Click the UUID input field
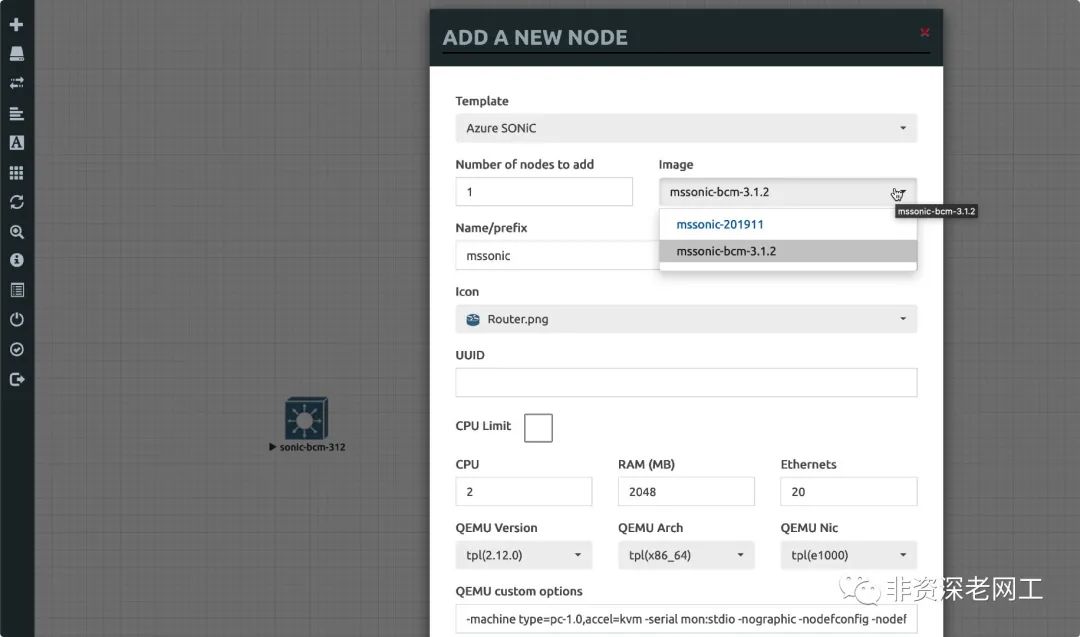The image size is (1080, 637). pyautogui.click(x=686, y=383)
